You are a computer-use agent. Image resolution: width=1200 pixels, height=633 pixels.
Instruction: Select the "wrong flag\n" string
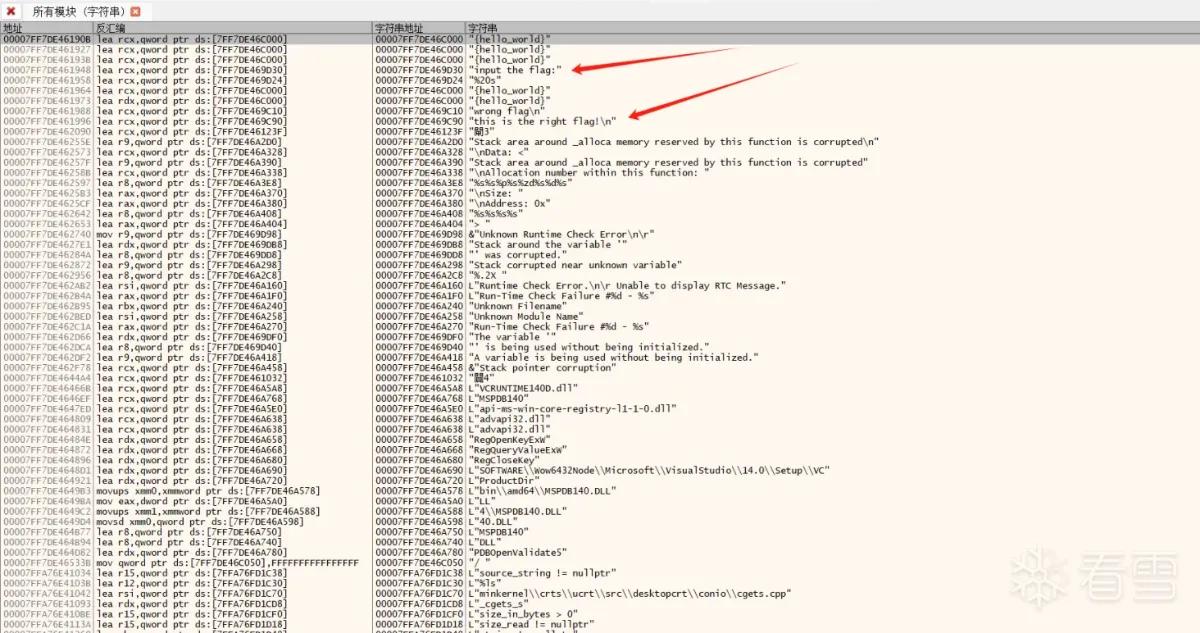(506, 111)
